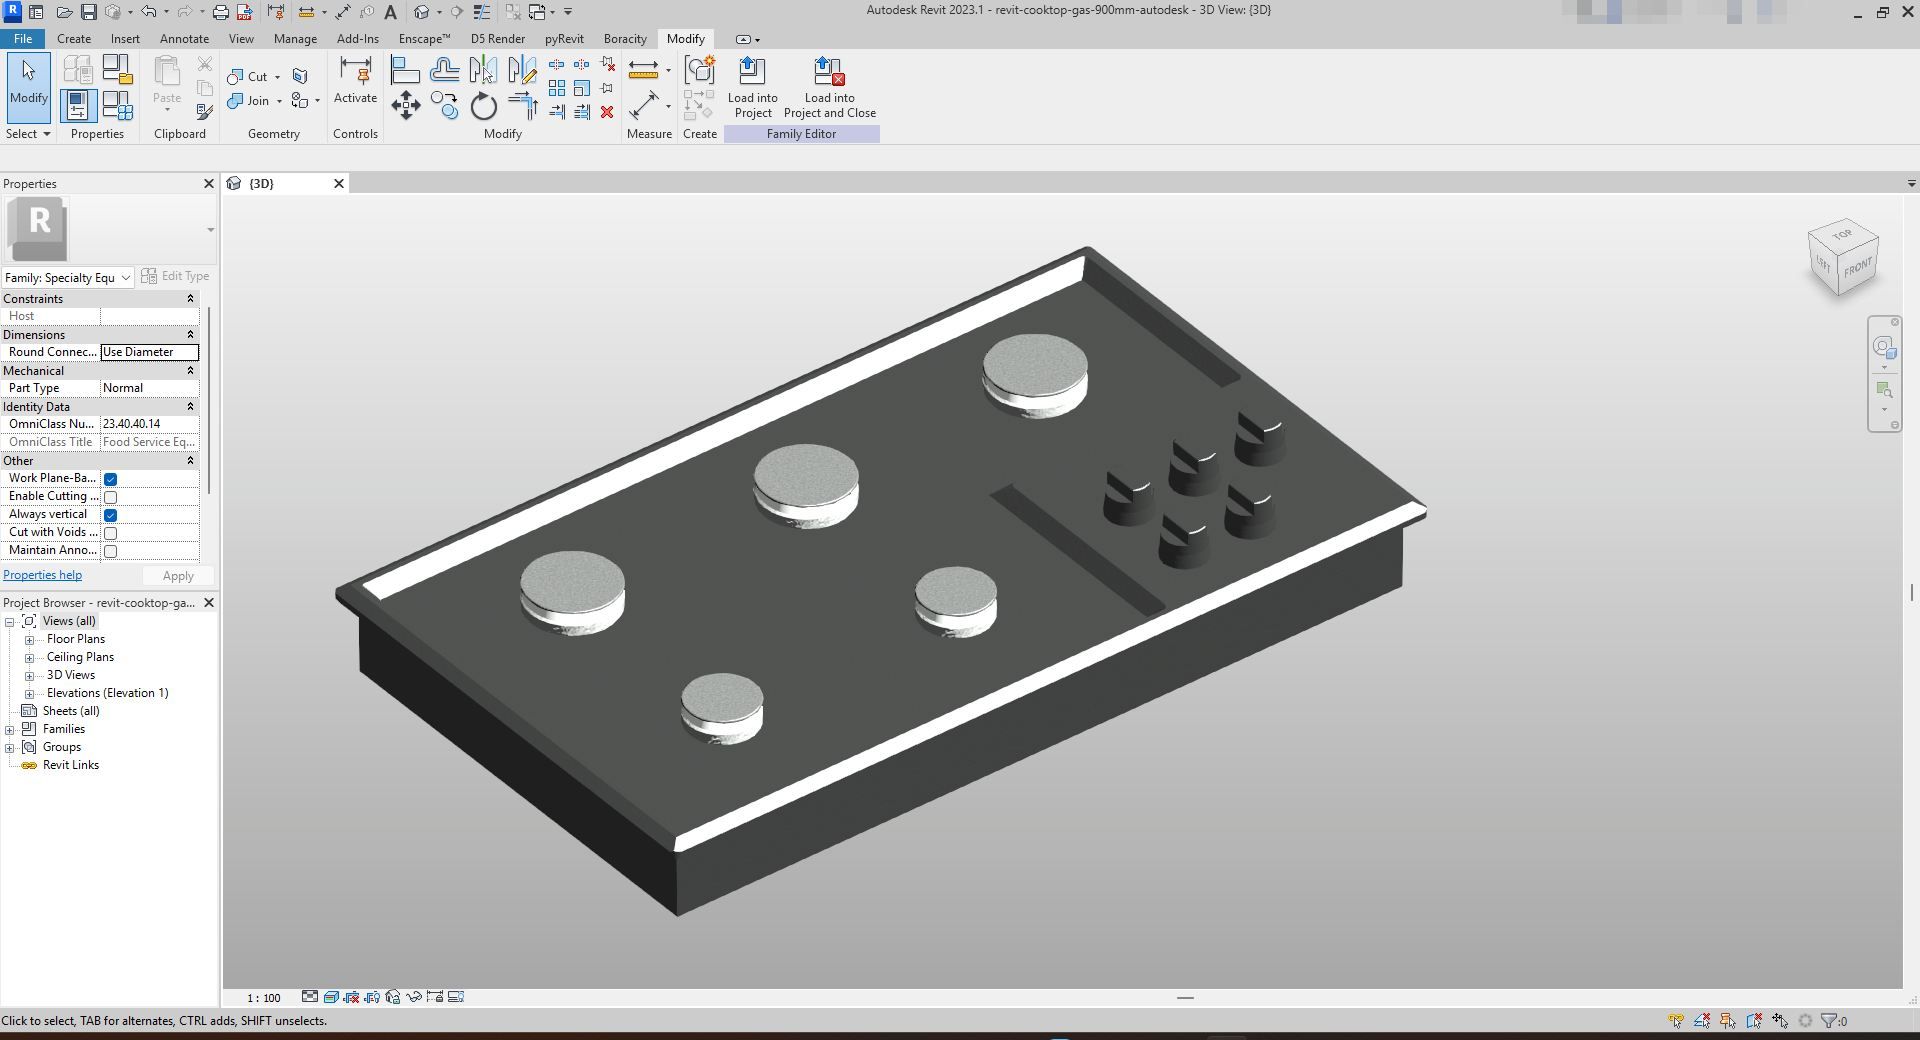The width and height of the screenshot is (1920, 1040).
Task: Click the ViewCube FRONT face
Action: 1858,268
